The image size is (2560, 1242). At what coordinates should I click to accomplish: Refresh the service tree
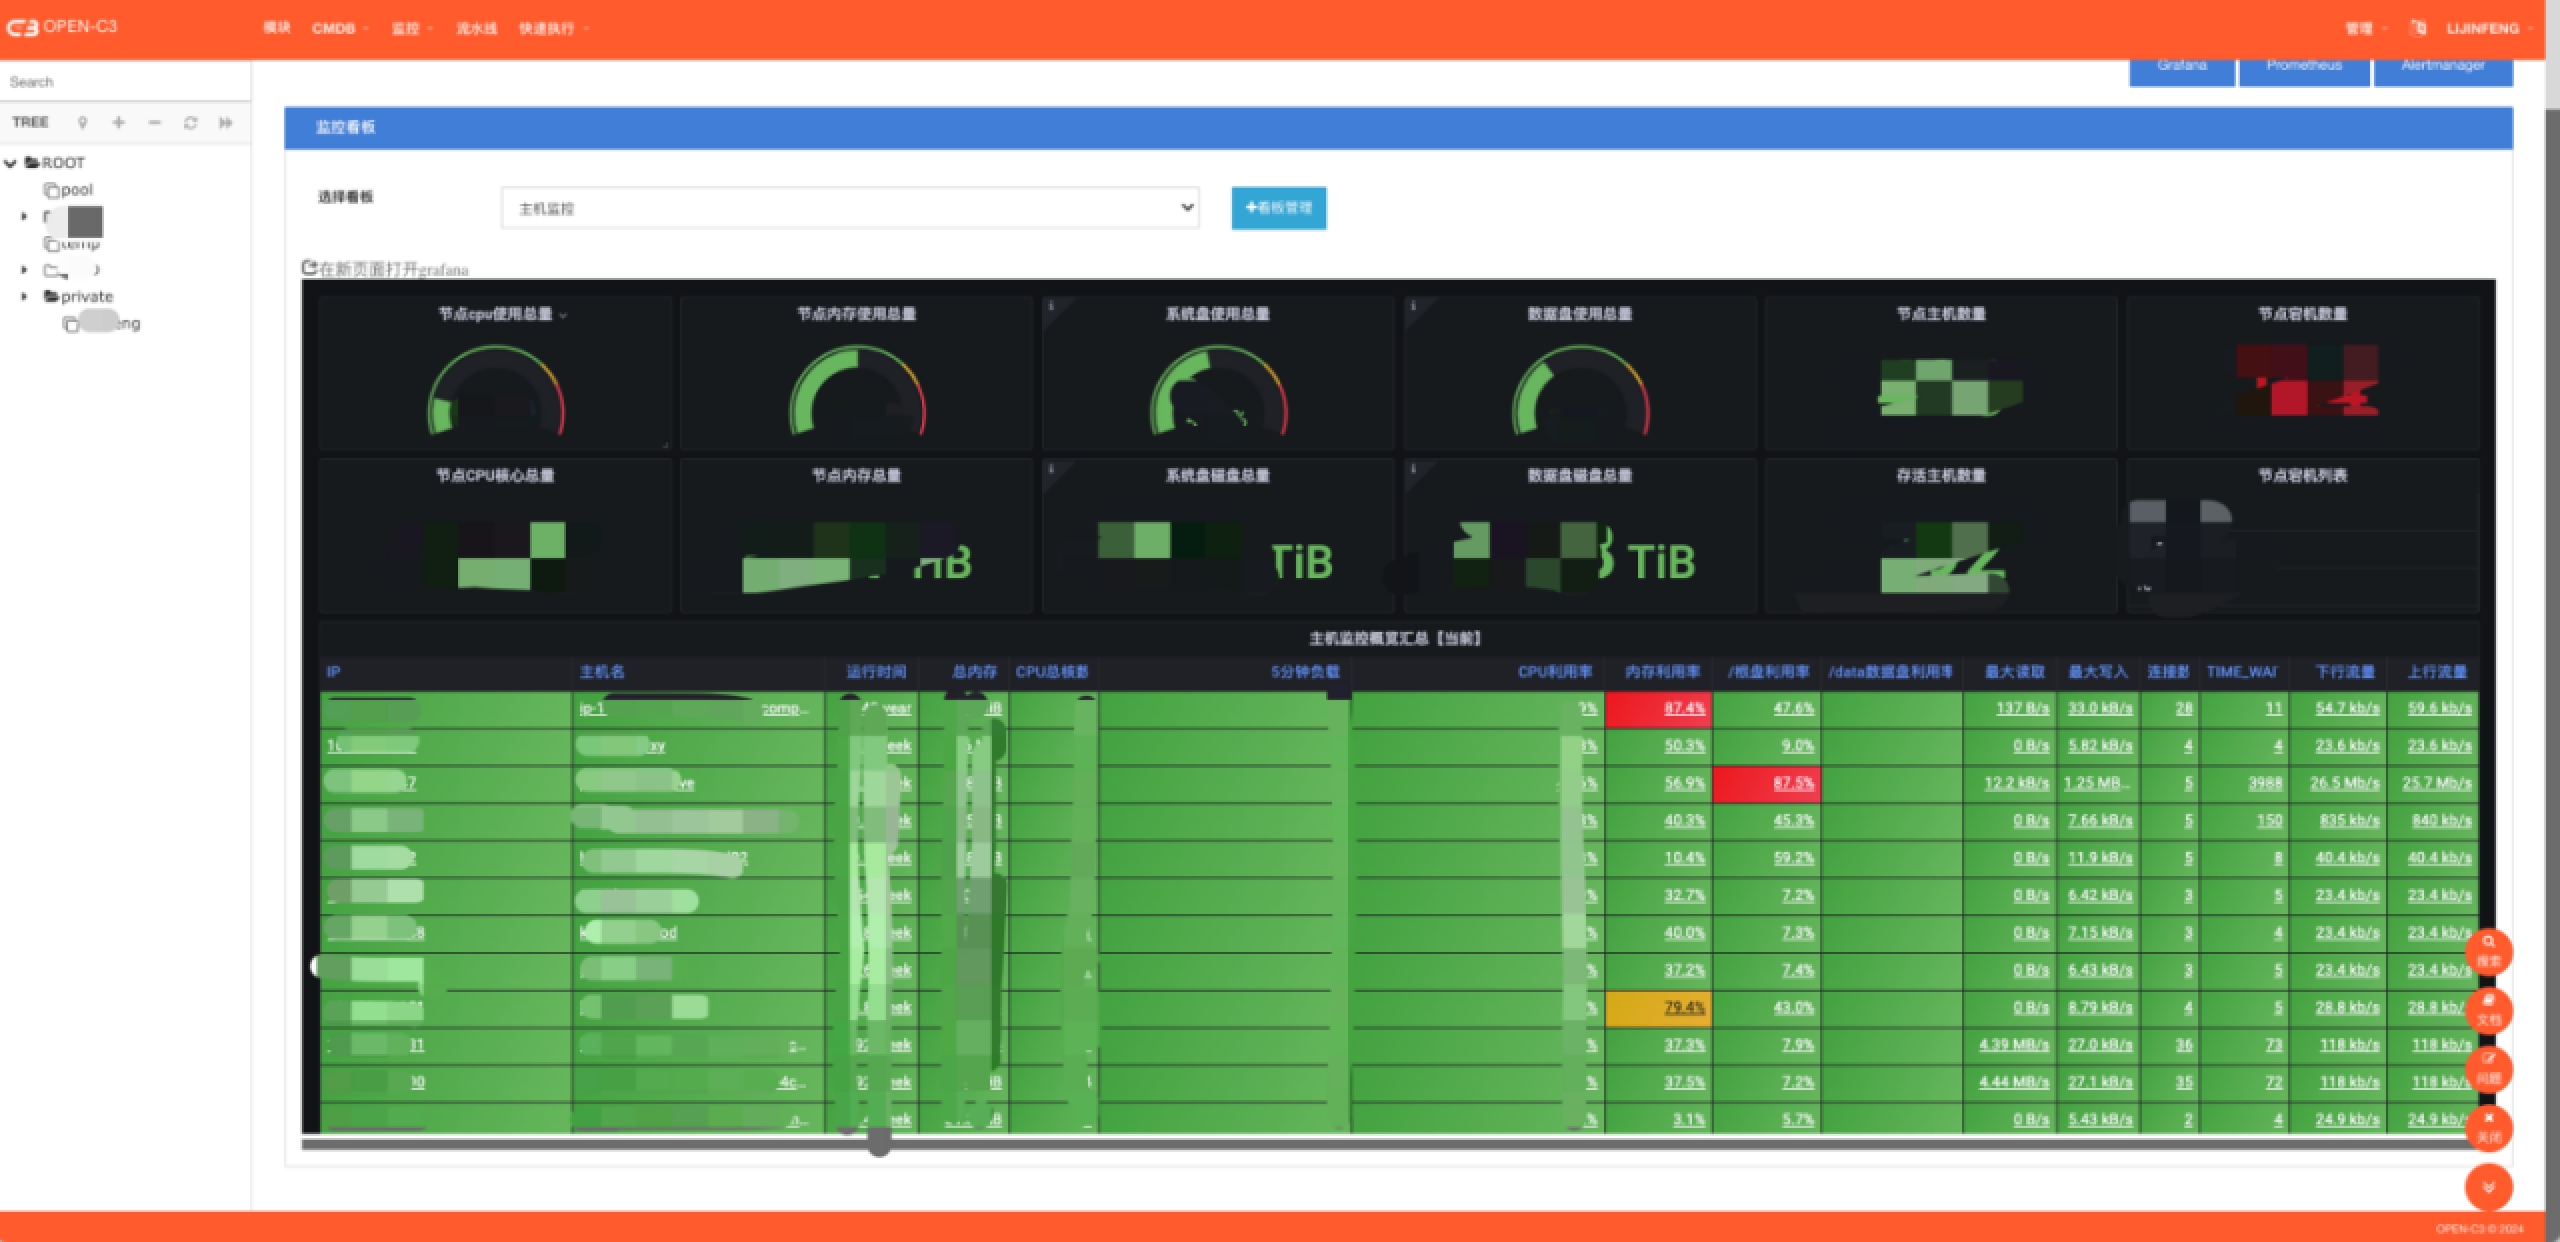pyautogui.click(x=190, y=122)
